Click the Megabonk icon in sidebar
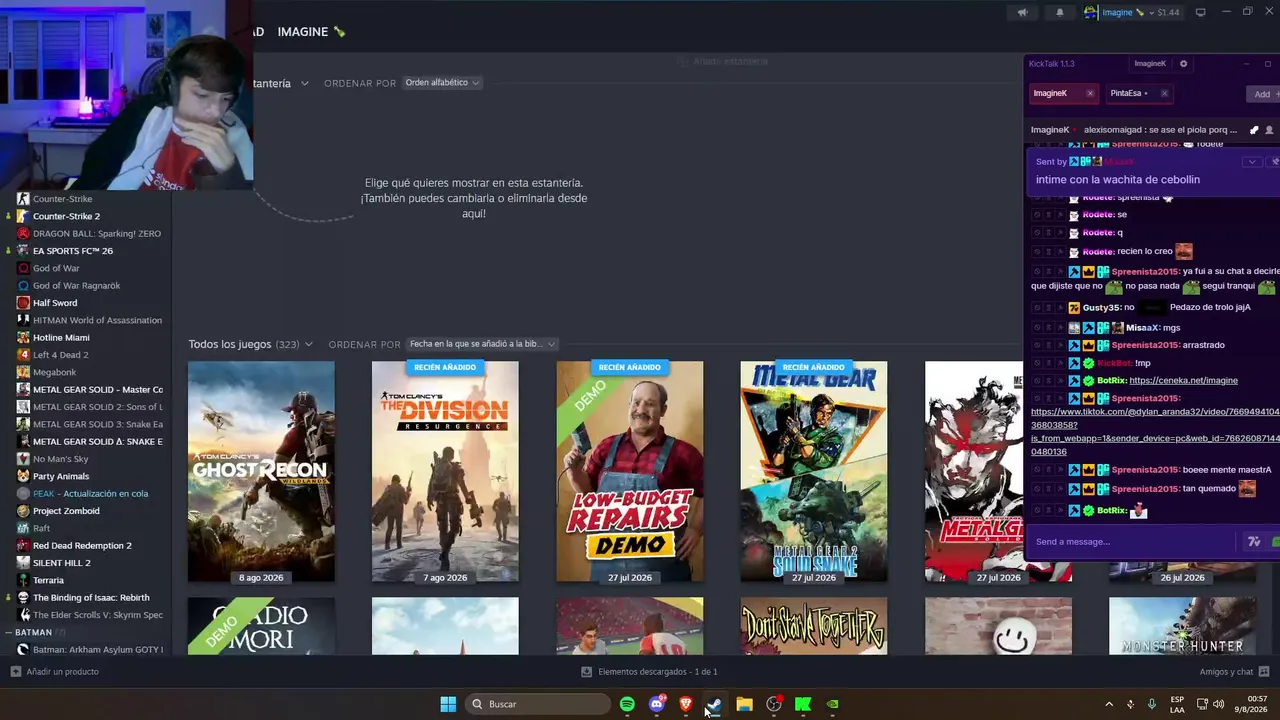The height and width of the screenshot is (720, 1280). click(24, 372)
